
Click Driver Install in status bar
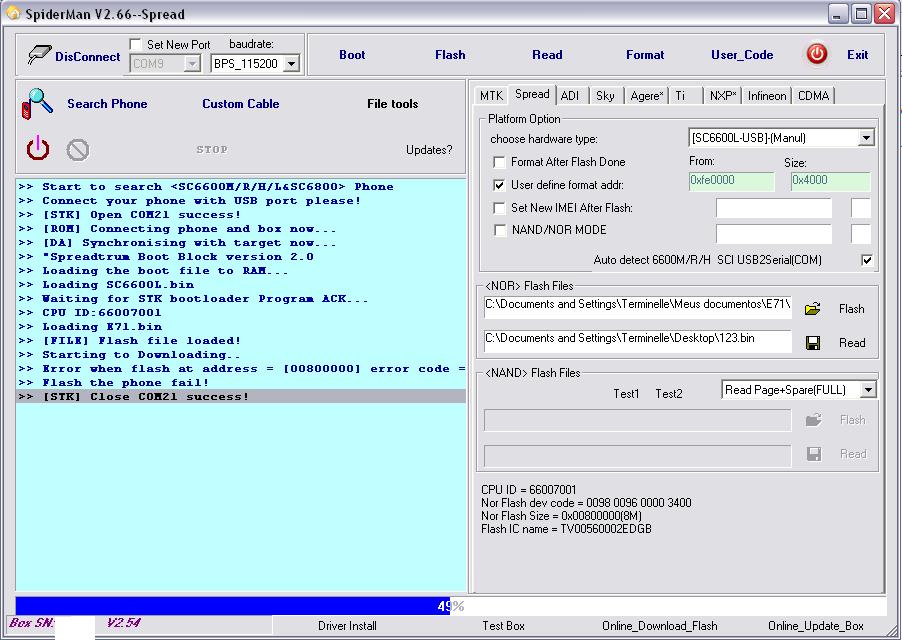point(347,626)
